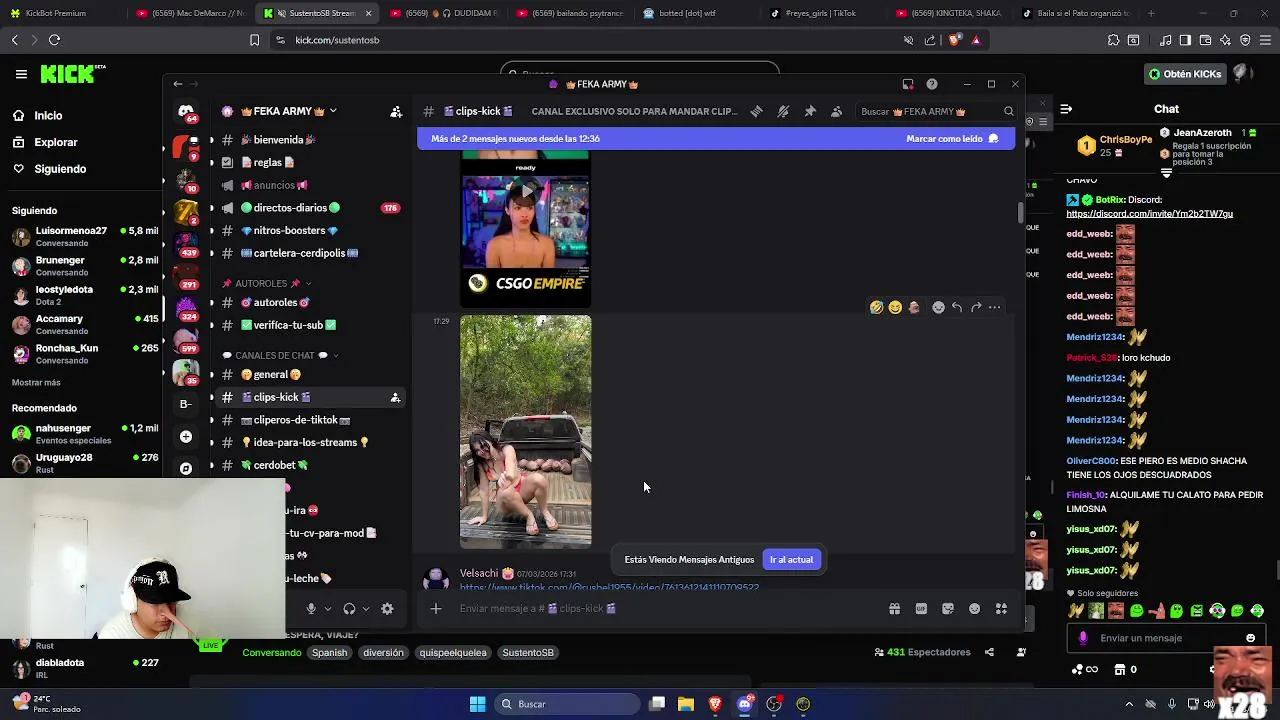Show member list icon in Discord header
Viewport: 1280px width, 720px height.
(836, 111)
